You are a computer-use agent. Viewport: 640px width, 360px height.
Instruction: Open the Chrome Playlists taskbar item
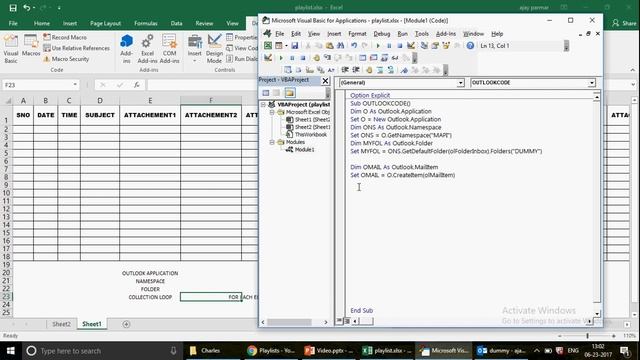[271, 351]
